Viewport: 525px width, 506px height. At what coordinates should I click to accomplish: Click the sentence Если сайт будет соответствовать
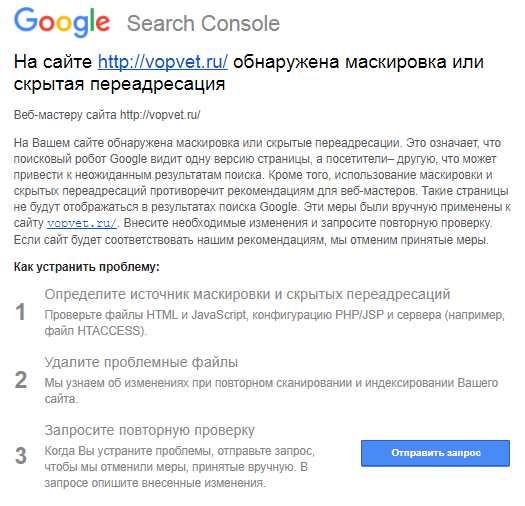(x=251, y=240)
